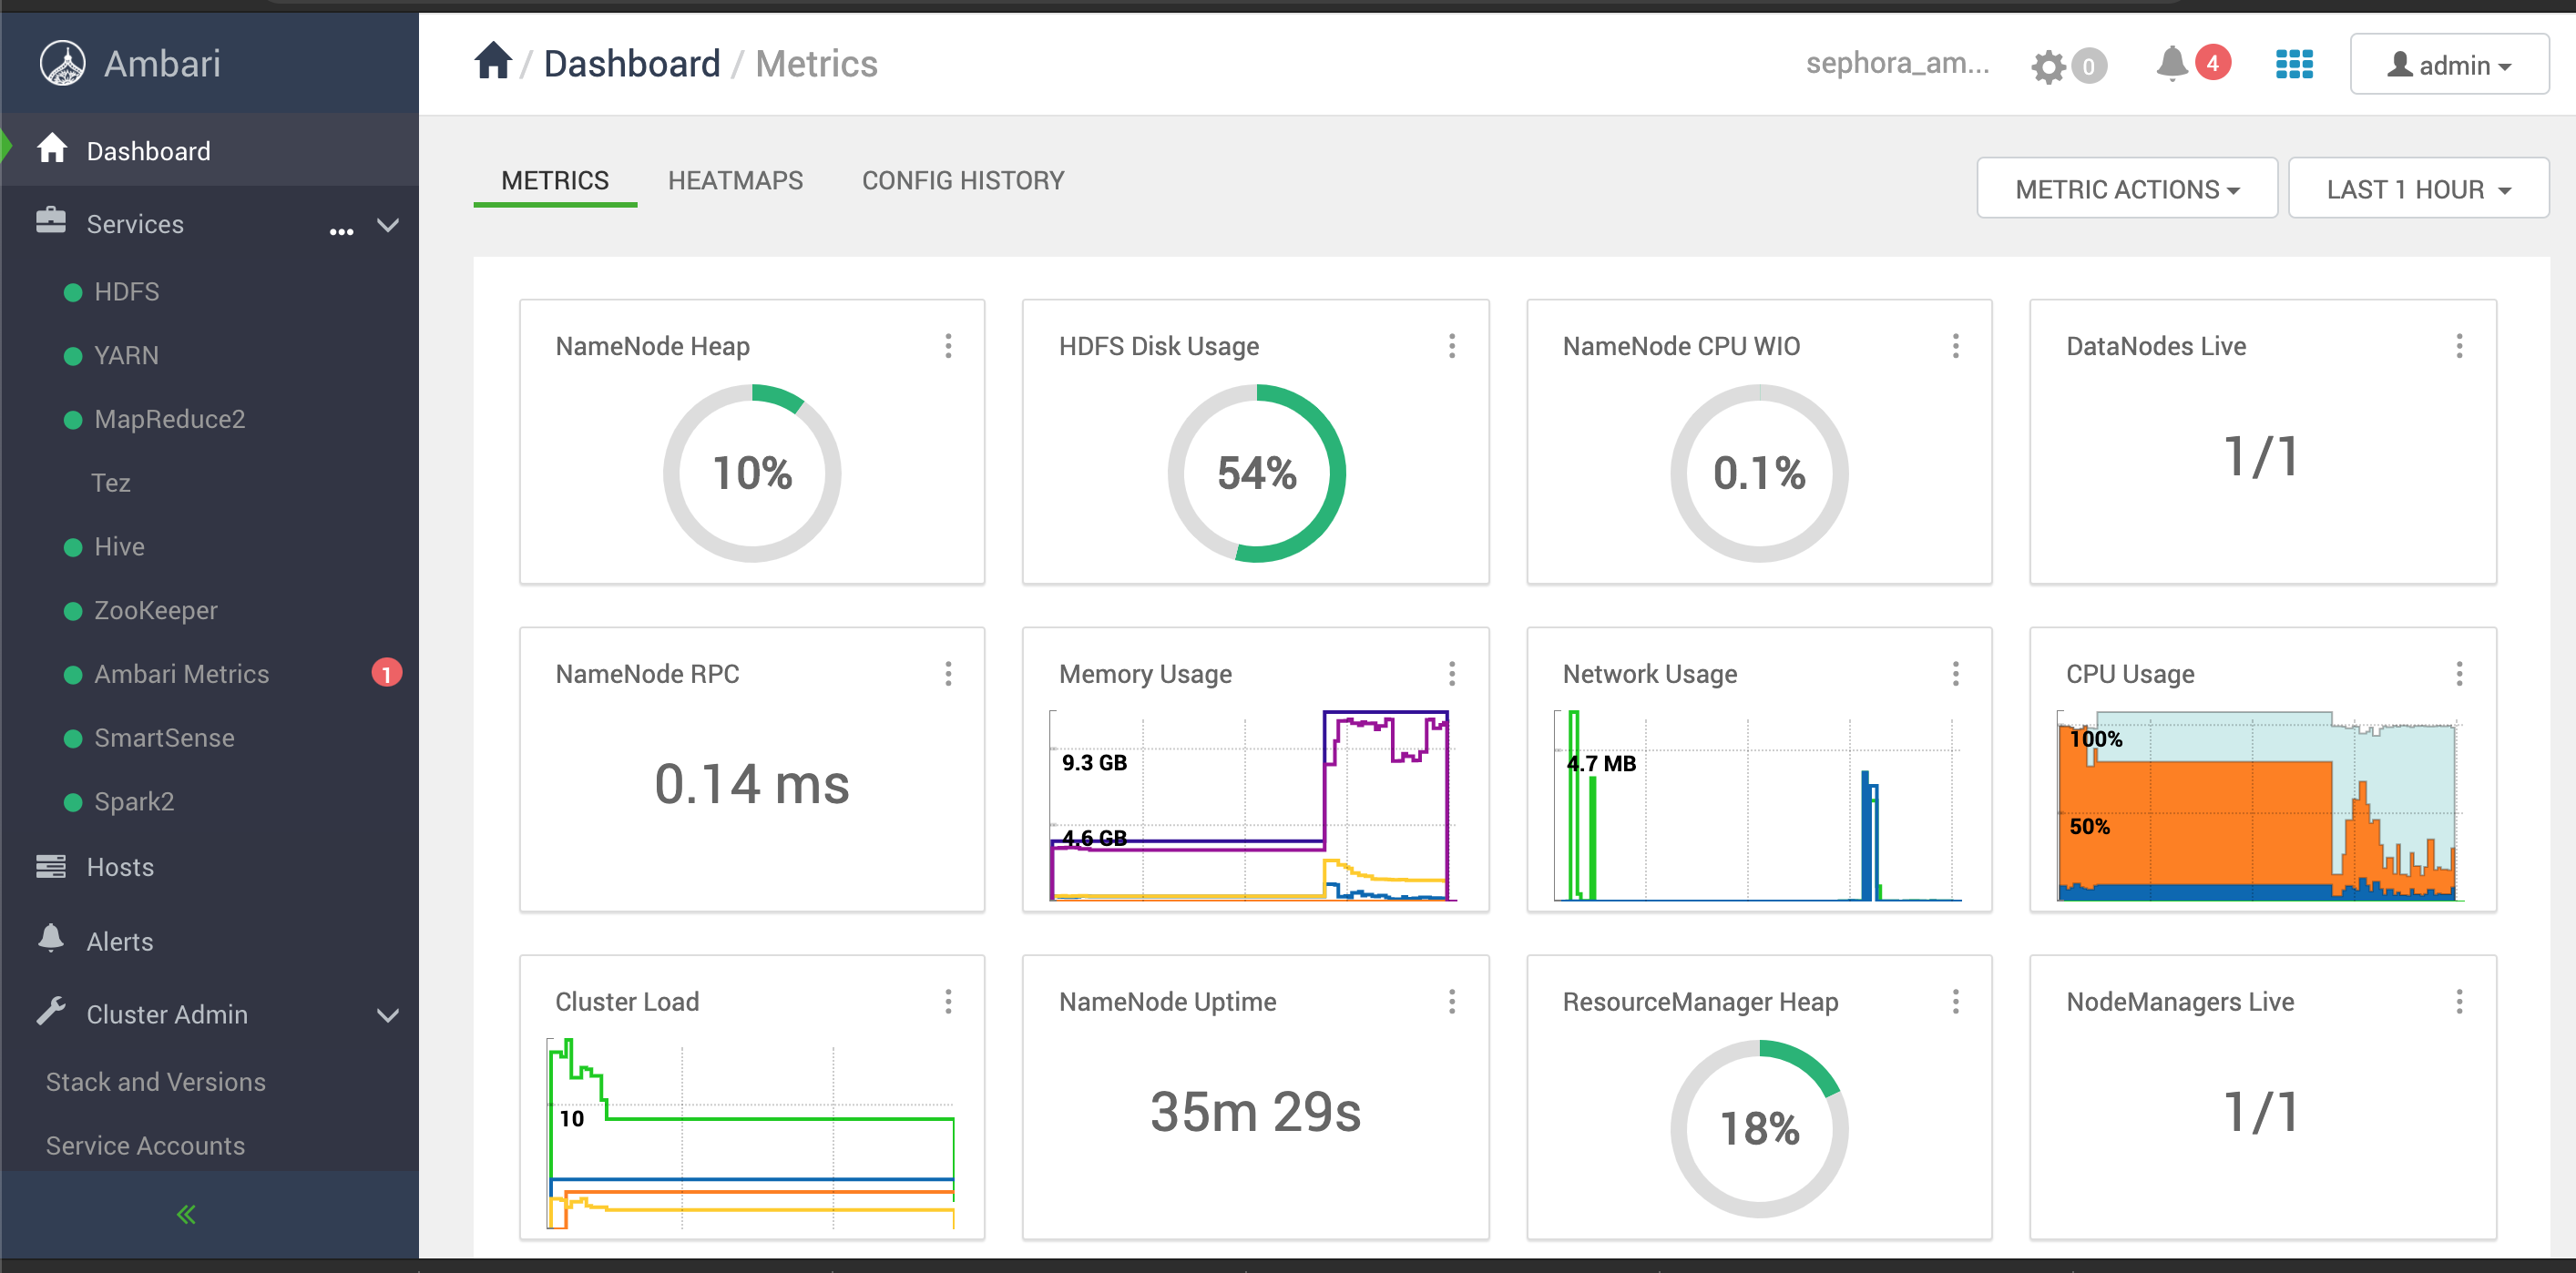This screenshot has height=1273, width=2576.
Task: Click the Services briefcase icon
Action: coord(51,221)
